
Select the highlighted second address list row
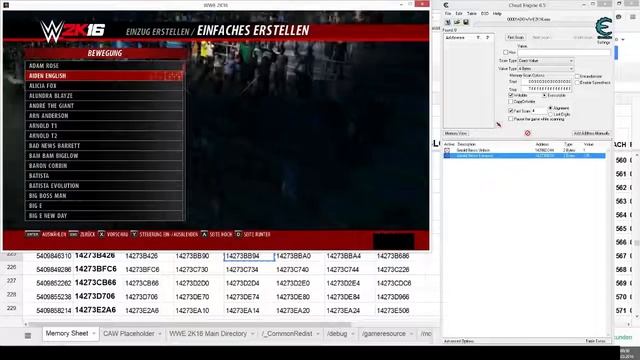coord(524,156)
